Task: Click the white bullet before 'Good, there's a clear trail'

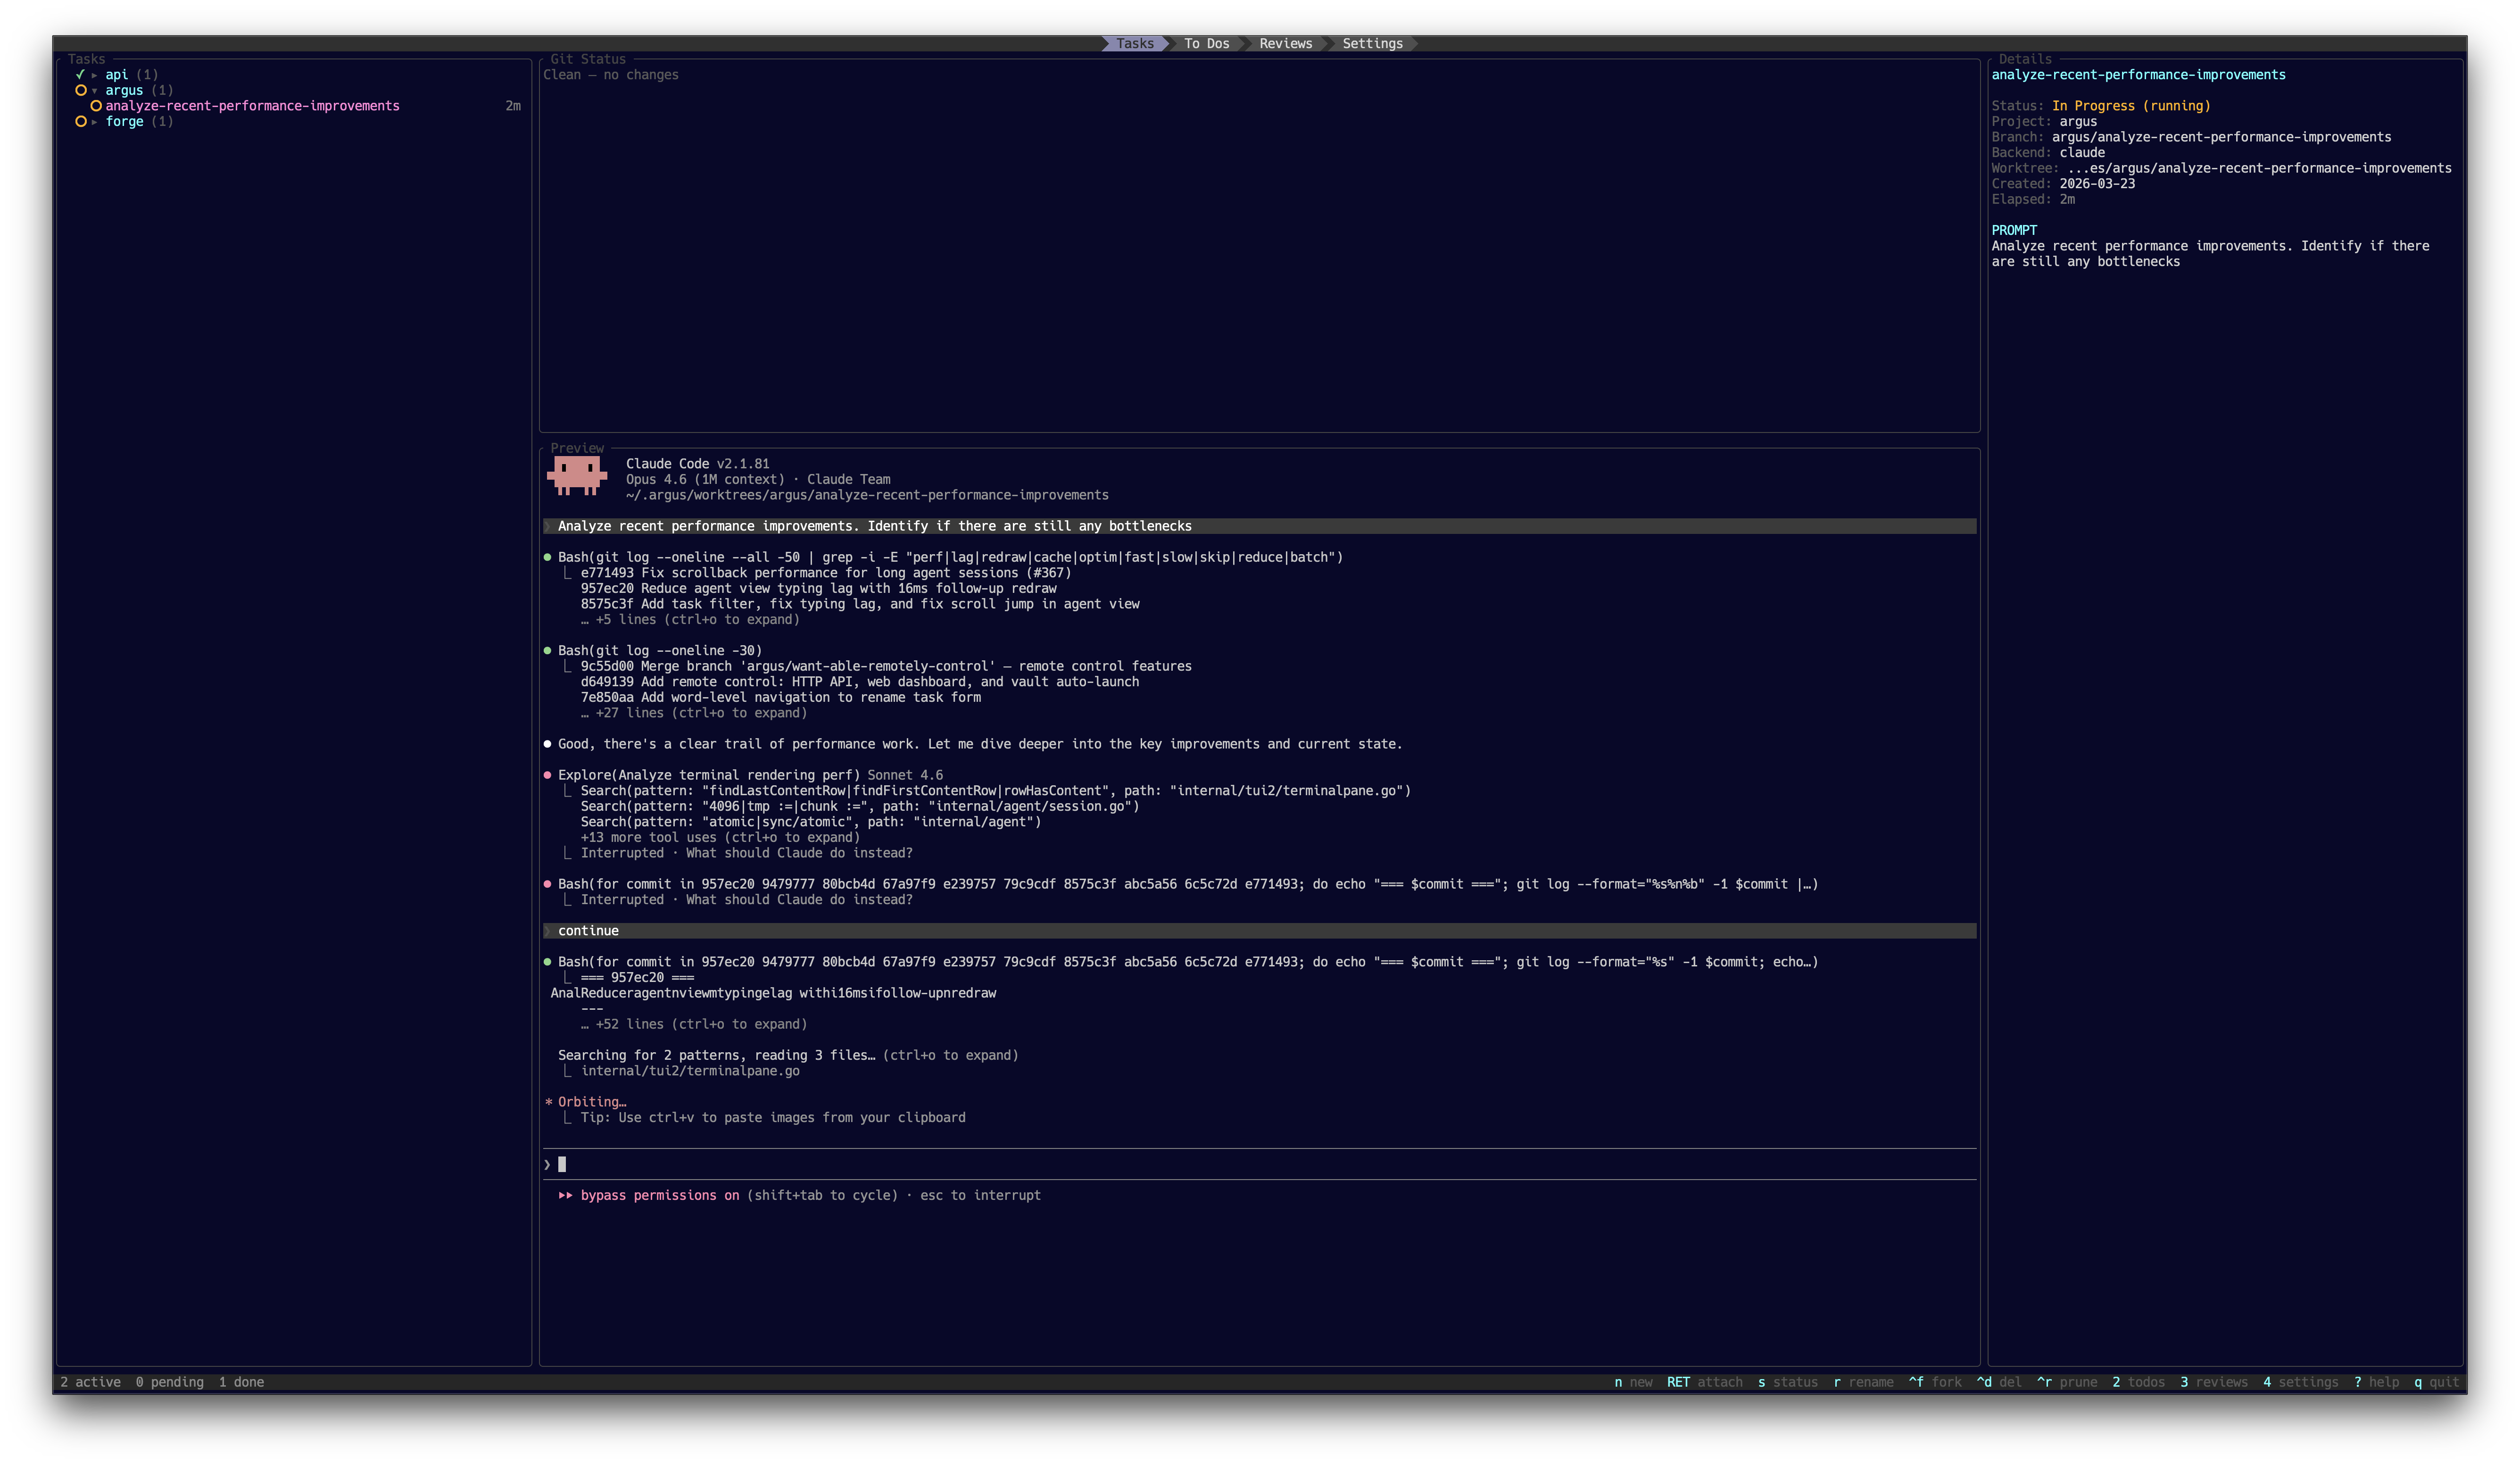Action: coord(547,744)
